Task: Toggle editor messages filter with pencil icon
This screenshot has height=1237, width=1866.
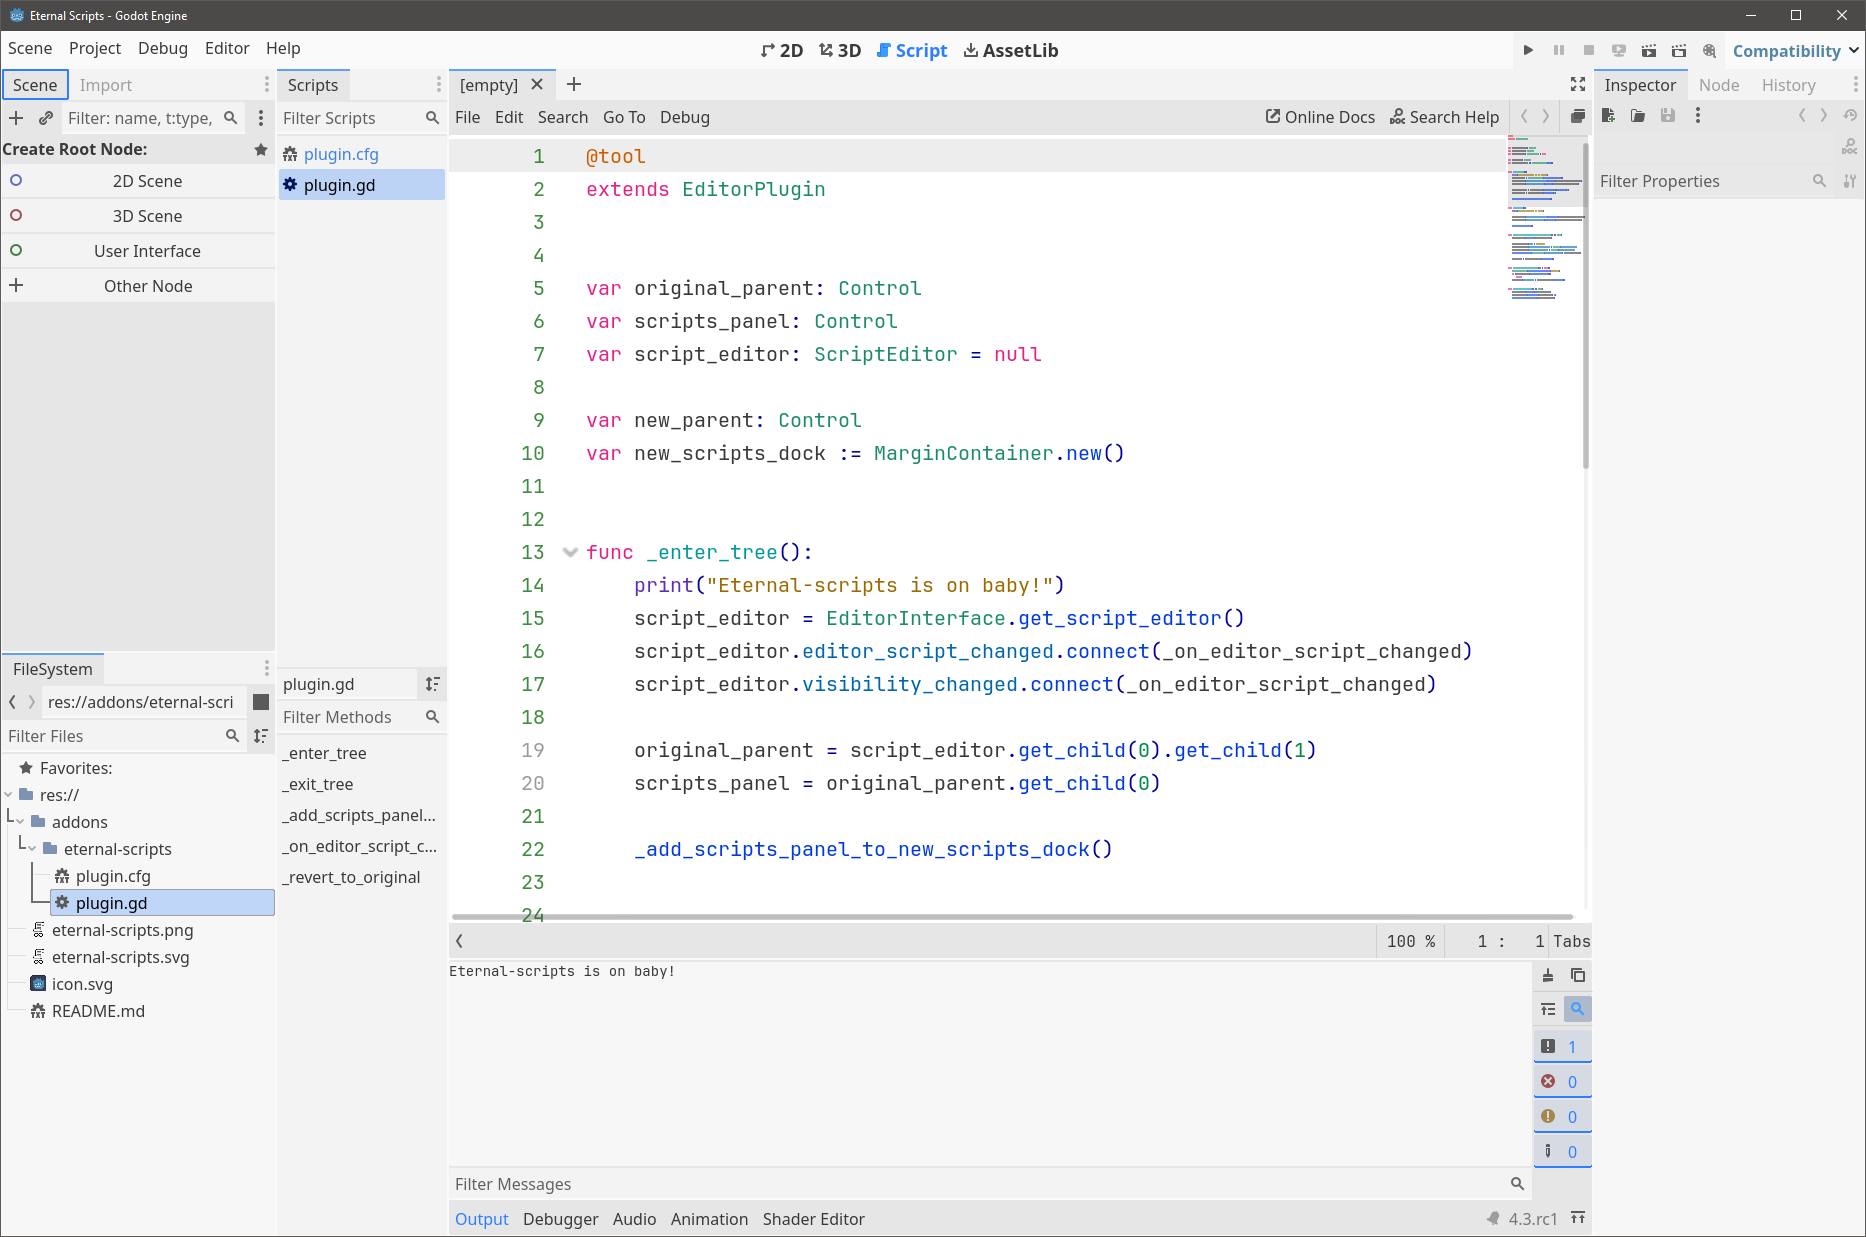Action: (x=1562, y=1152)
